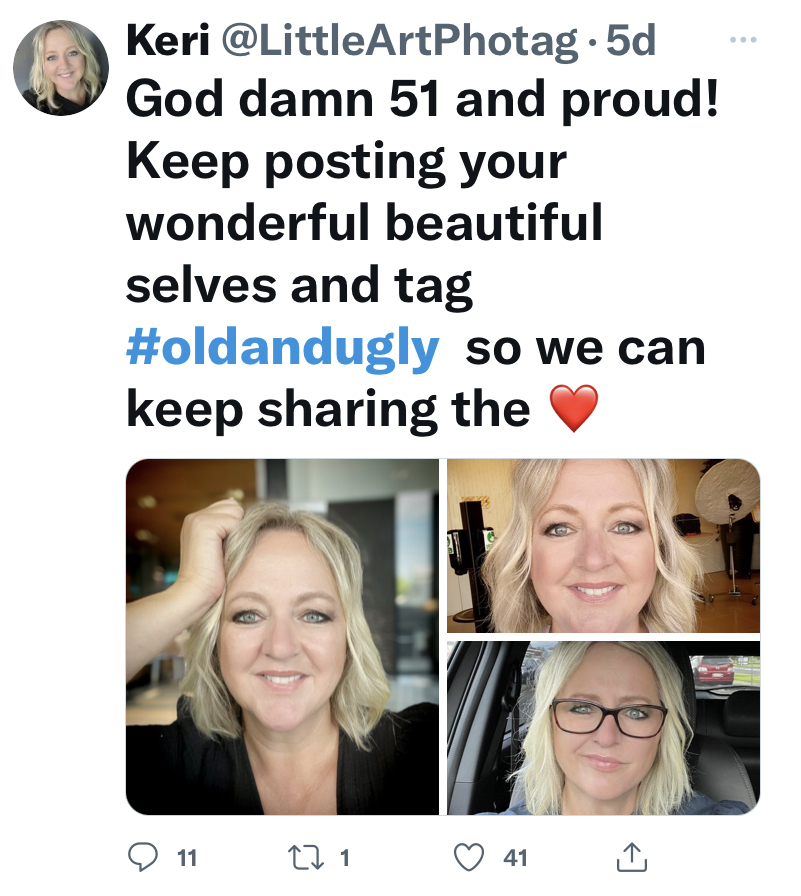Open the 5d timestamp permalink

pyautogui.click(x=630, y=41)
